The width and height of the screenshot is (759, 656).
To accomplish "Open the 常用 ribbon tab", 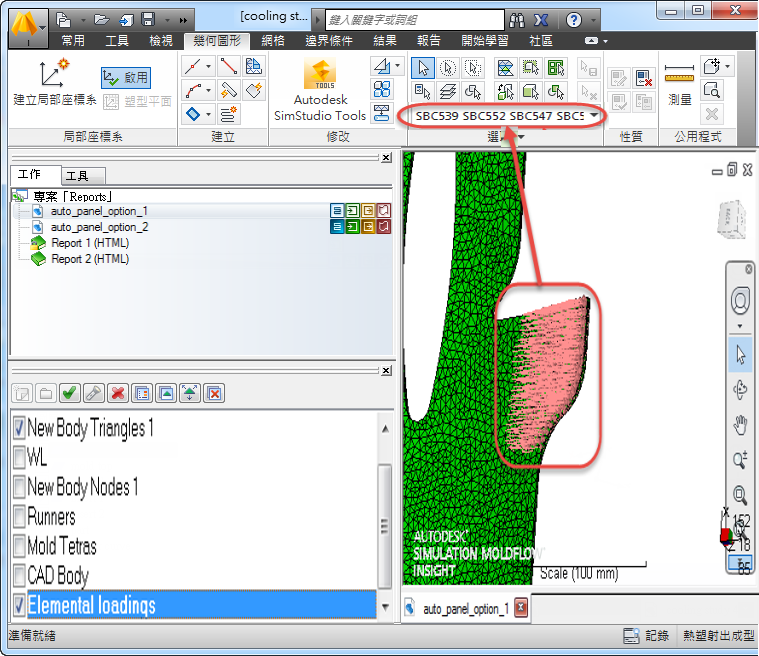I will [73, 41].
